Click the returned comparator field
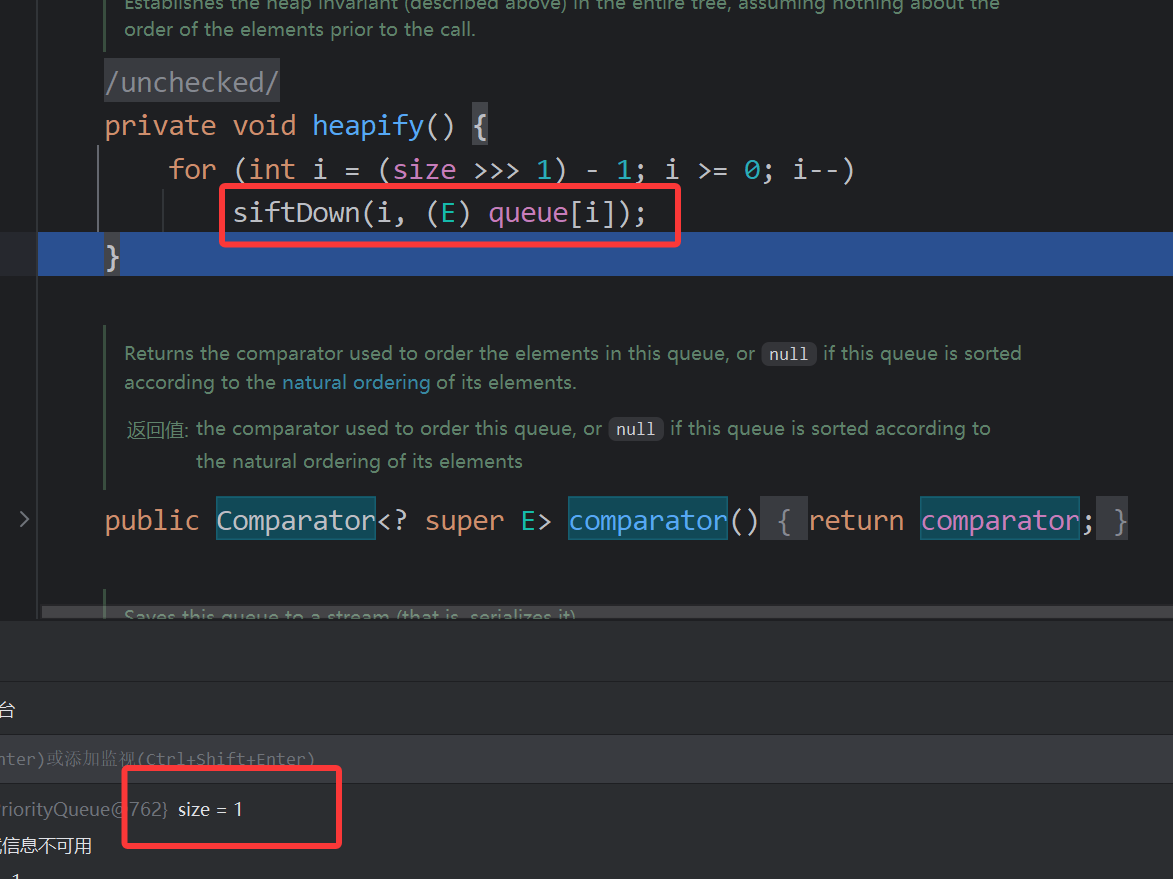This screenshot has width=1173, height=879. pos(999,520)
